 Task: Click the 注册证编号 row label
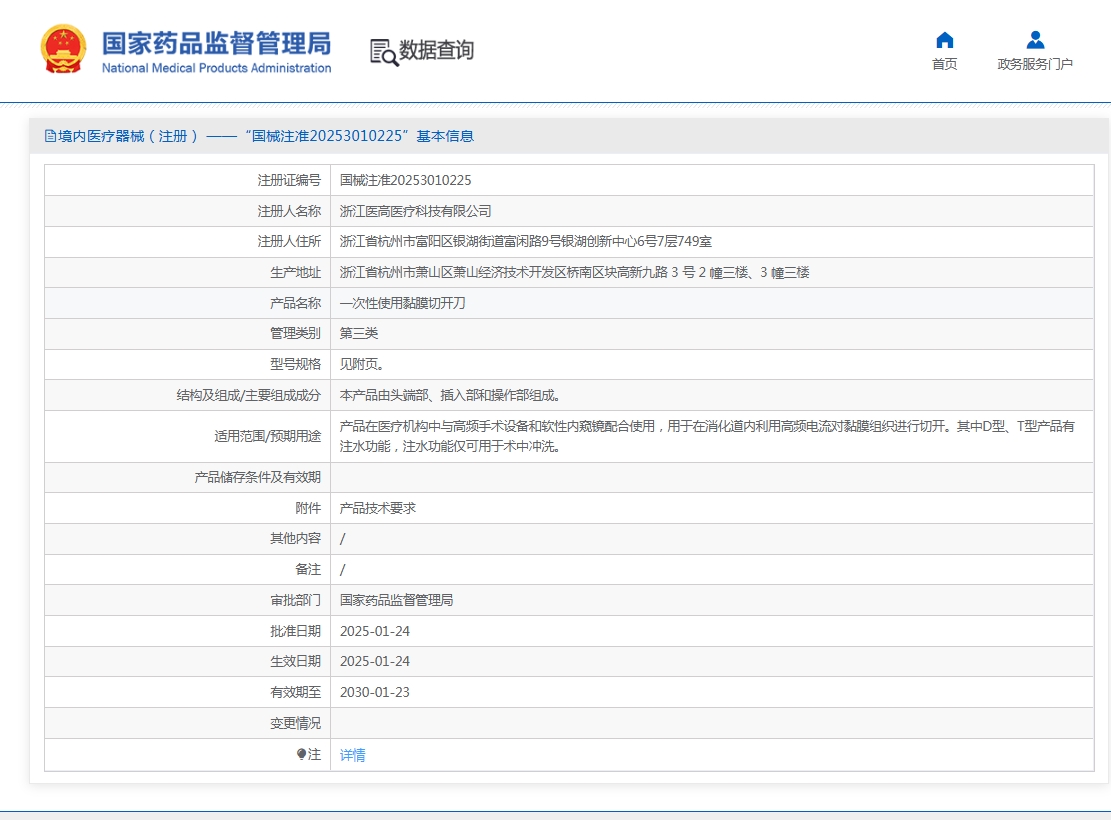289,181
